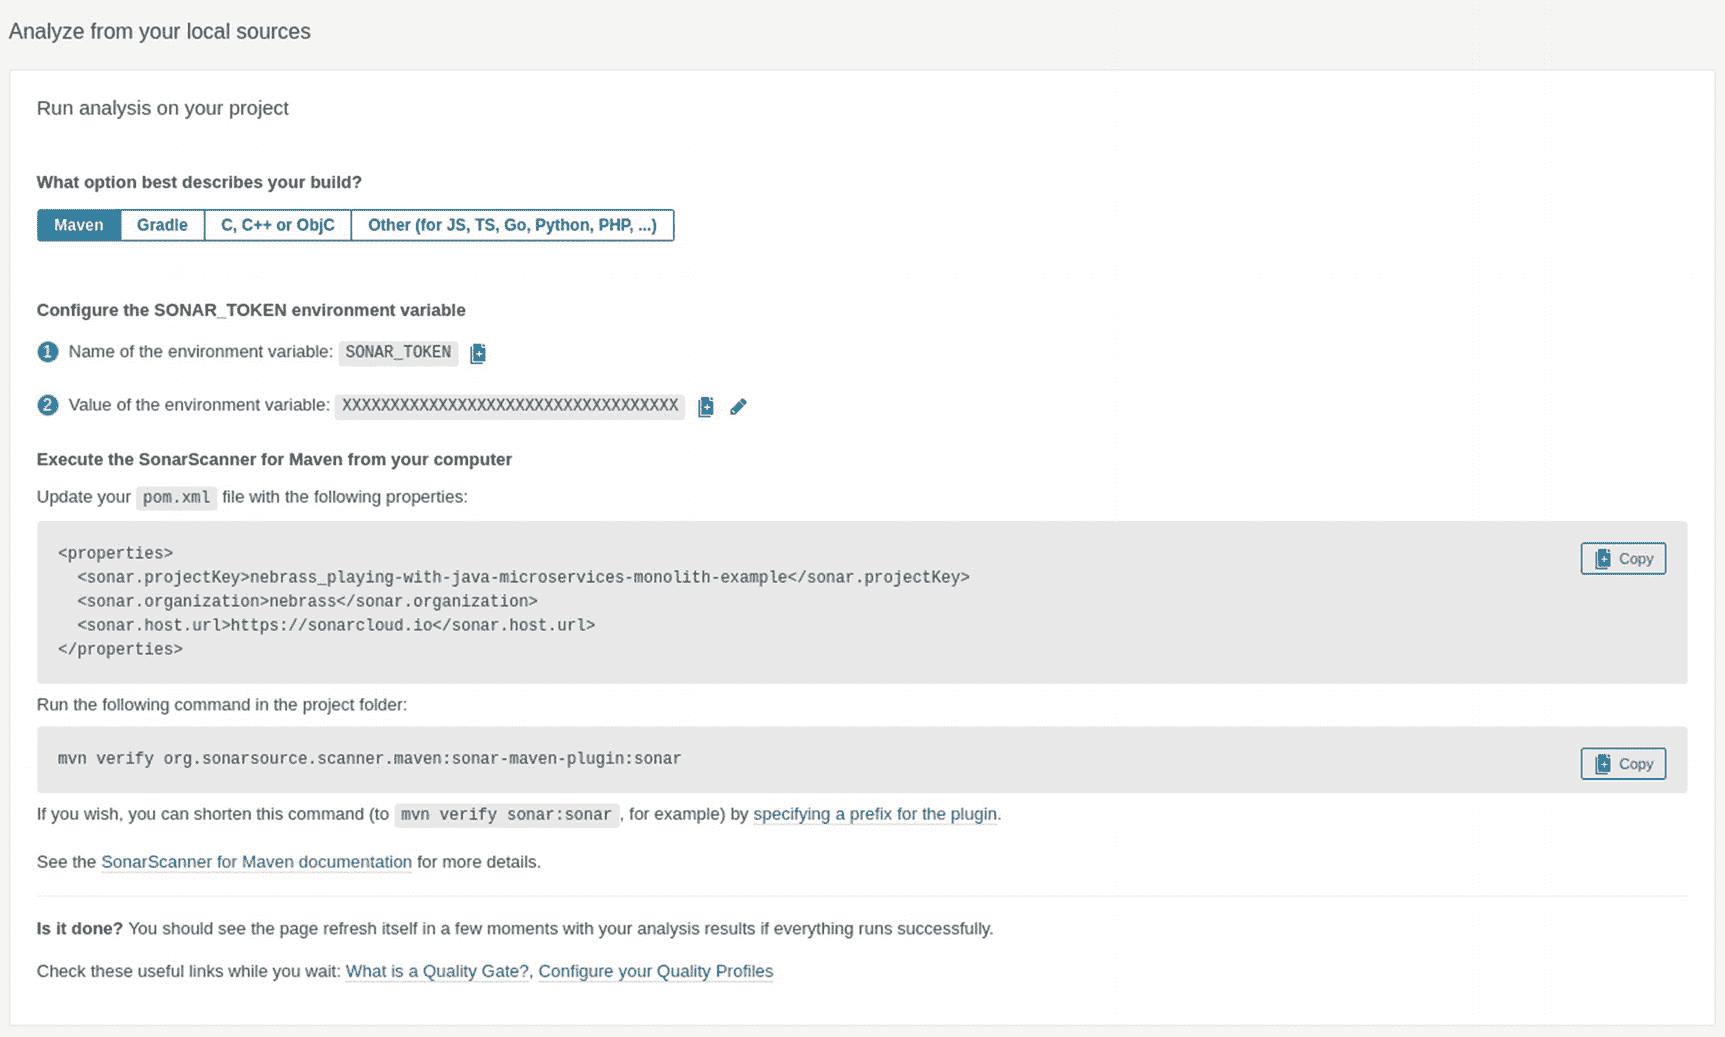Copy the mvn verify command
The height and width of the screenshot is (1037, 1725).
(x=1623, y=764)
